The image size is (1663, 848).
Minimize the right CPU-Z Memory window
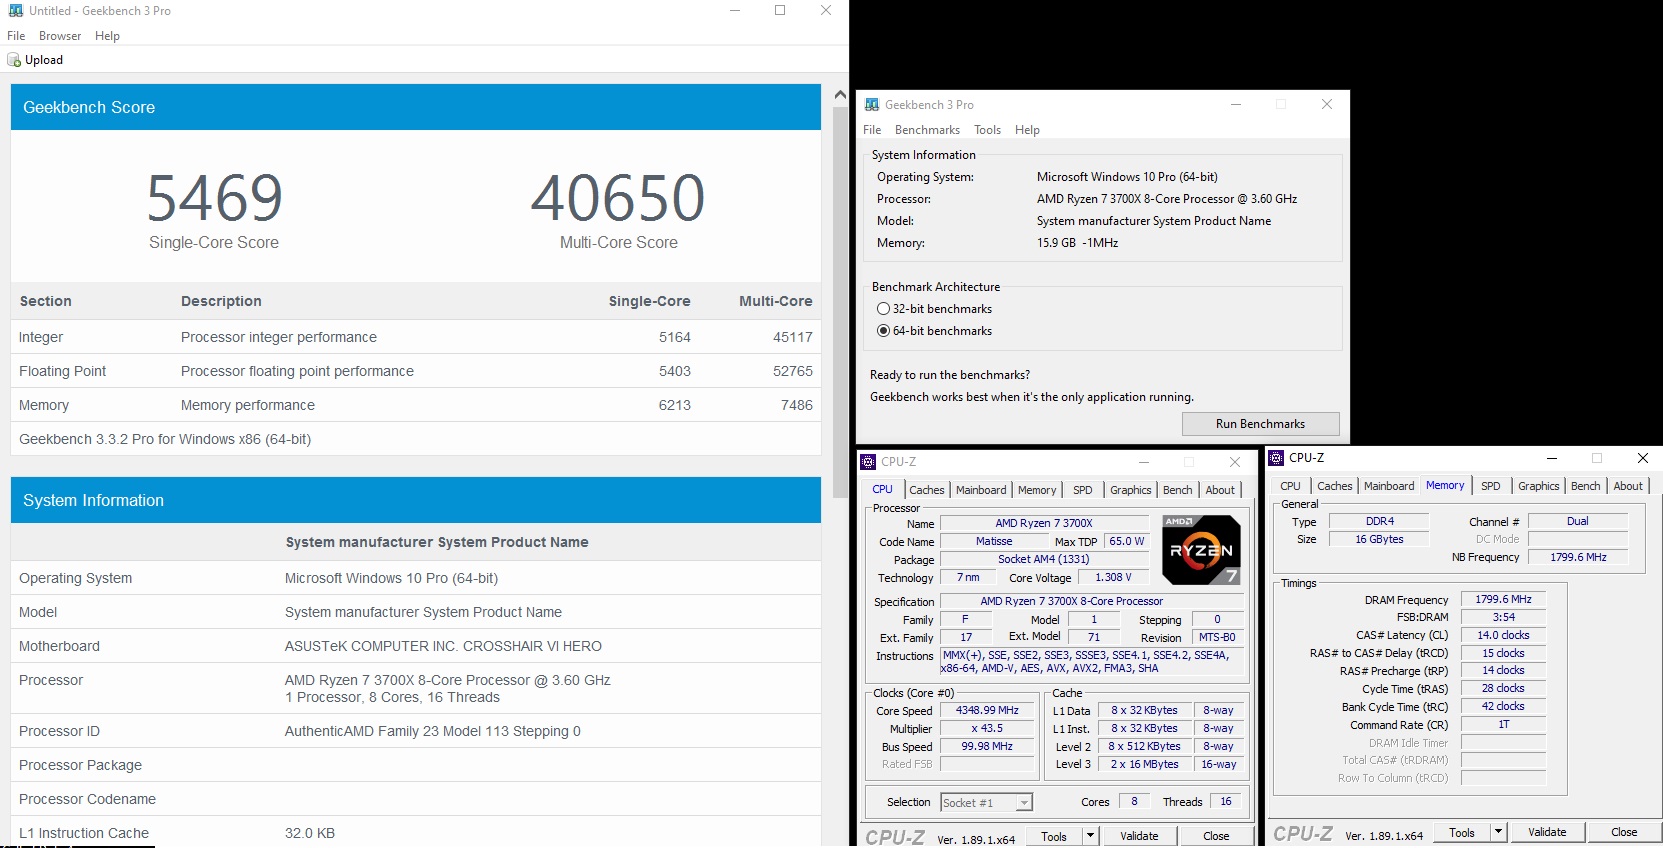tap(1552, 458)
